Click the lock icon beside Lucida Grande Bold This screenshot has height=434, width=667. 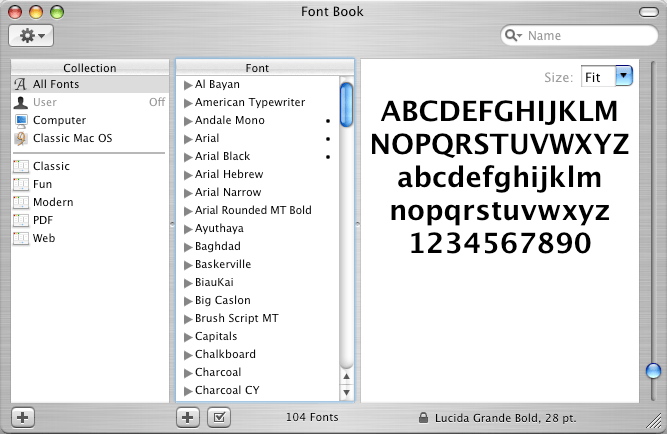pyautogui.click(x=423, y=417)
